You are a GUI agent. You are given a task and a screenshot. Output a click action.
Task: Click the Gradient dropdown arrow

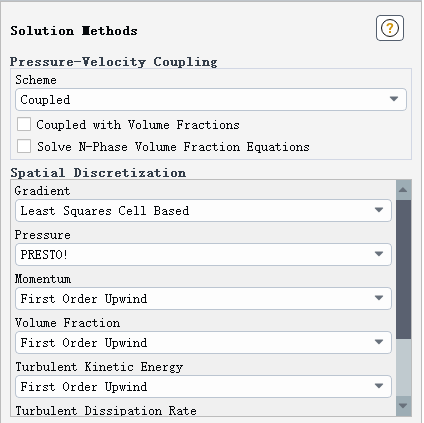click(x=379, y=210)
